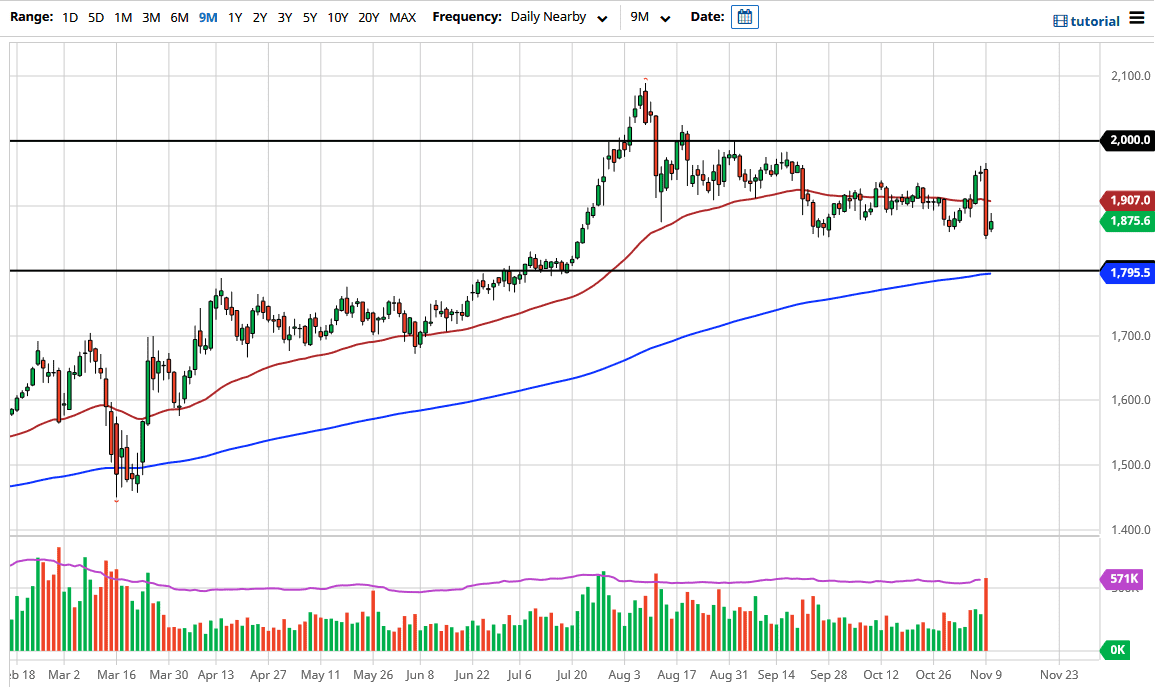Click the blue 1,795.5 moving average label
The width and height of the screenshot is (1157, 695).
(1127, 272)
